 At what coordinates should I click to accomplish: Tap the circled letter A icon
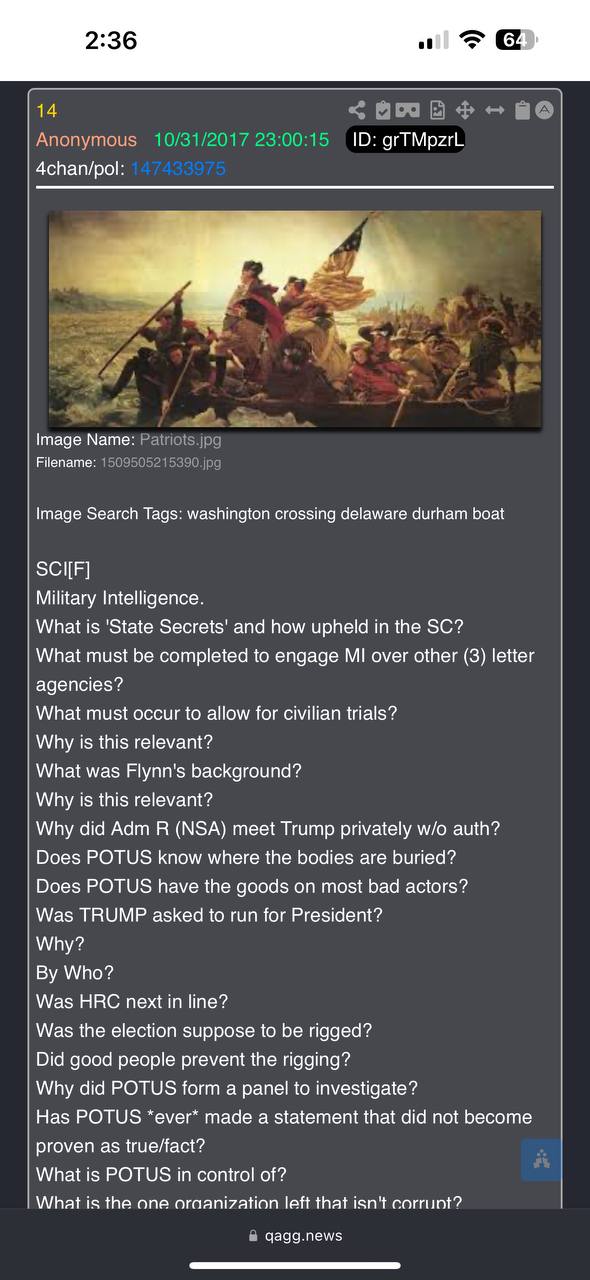[x=544, y=111]
